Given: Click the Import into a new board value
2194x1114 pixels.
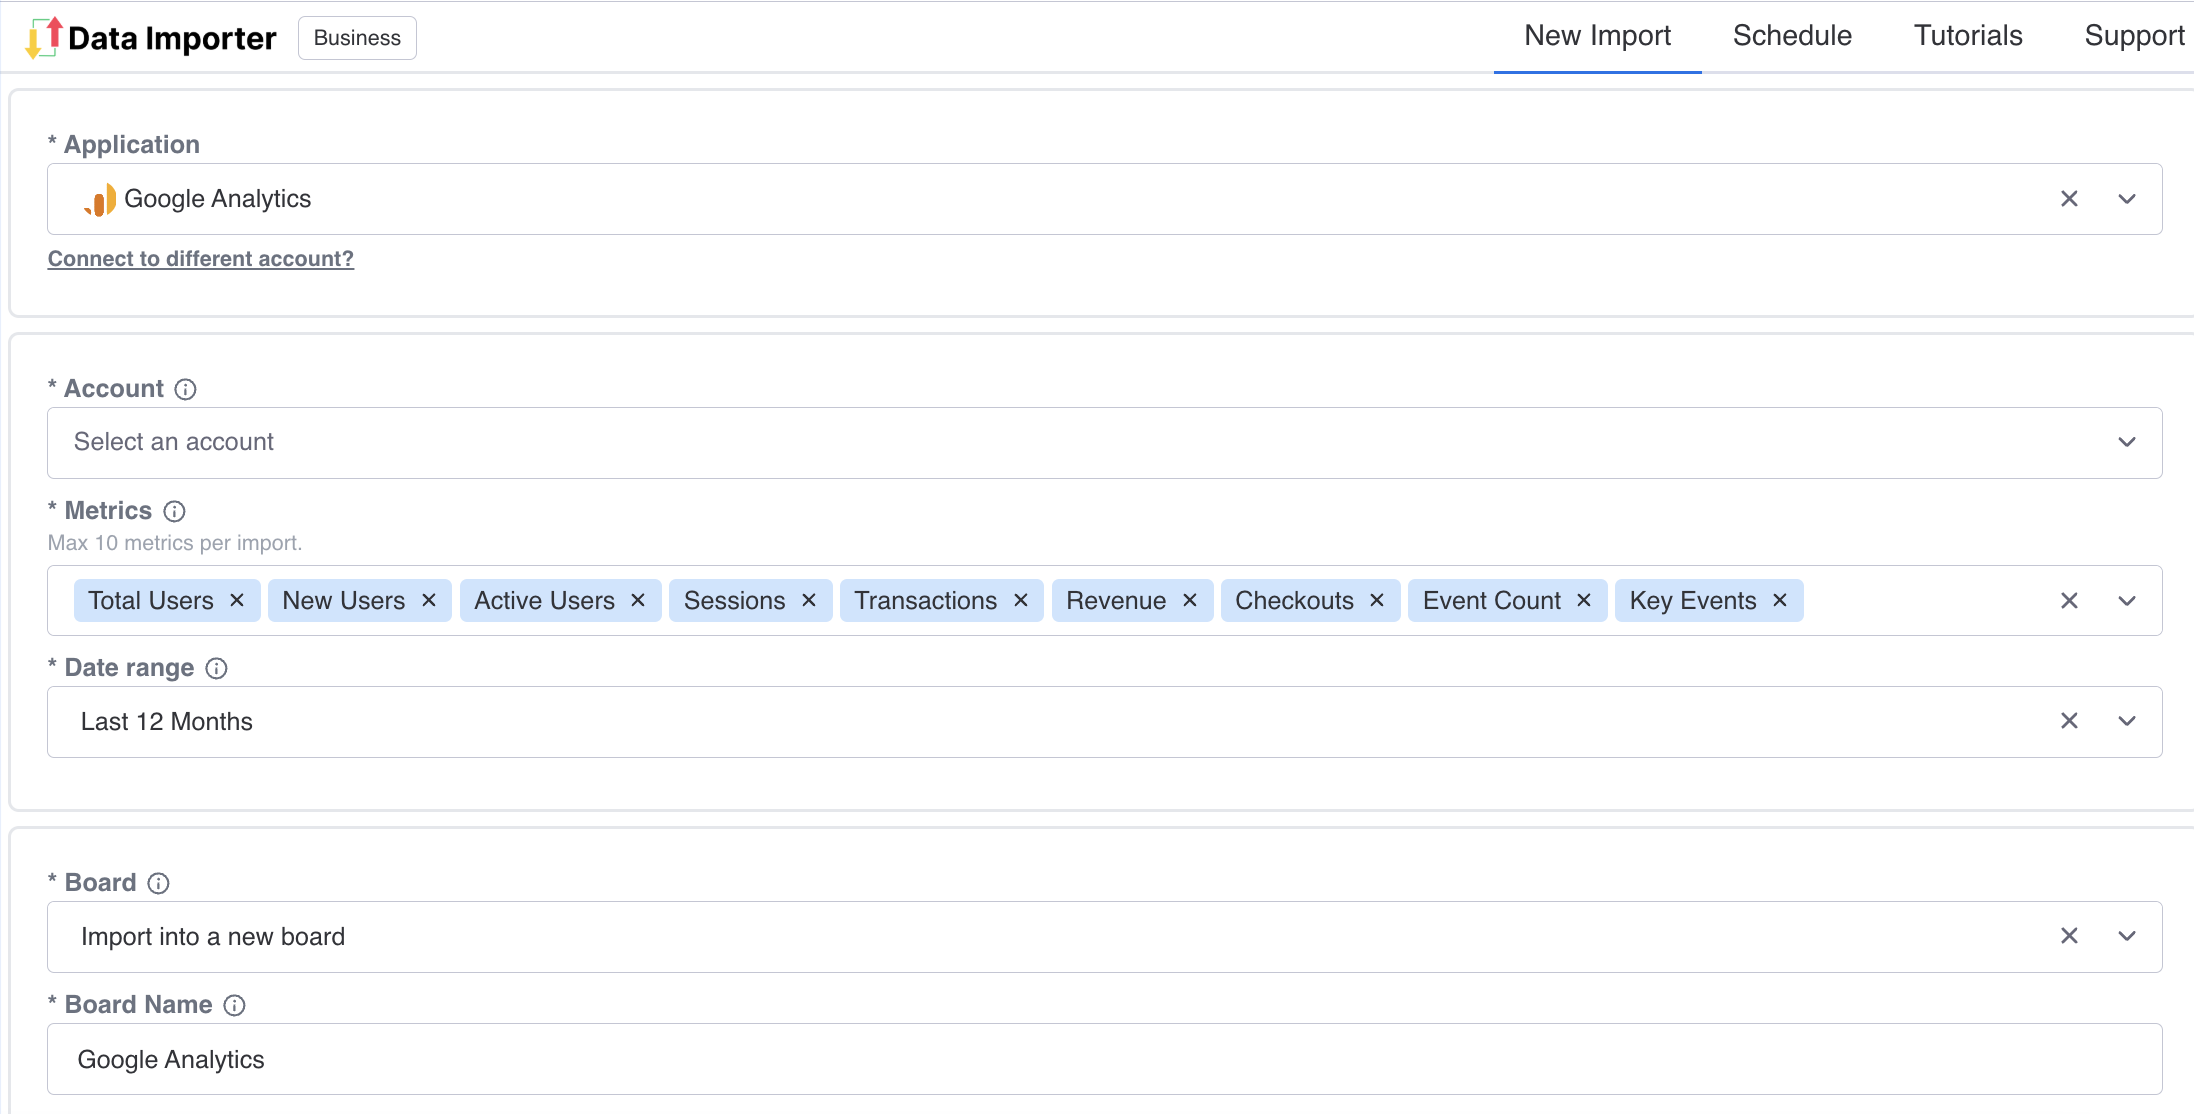Looking at the screenshot, I should [x=213, y=937].
